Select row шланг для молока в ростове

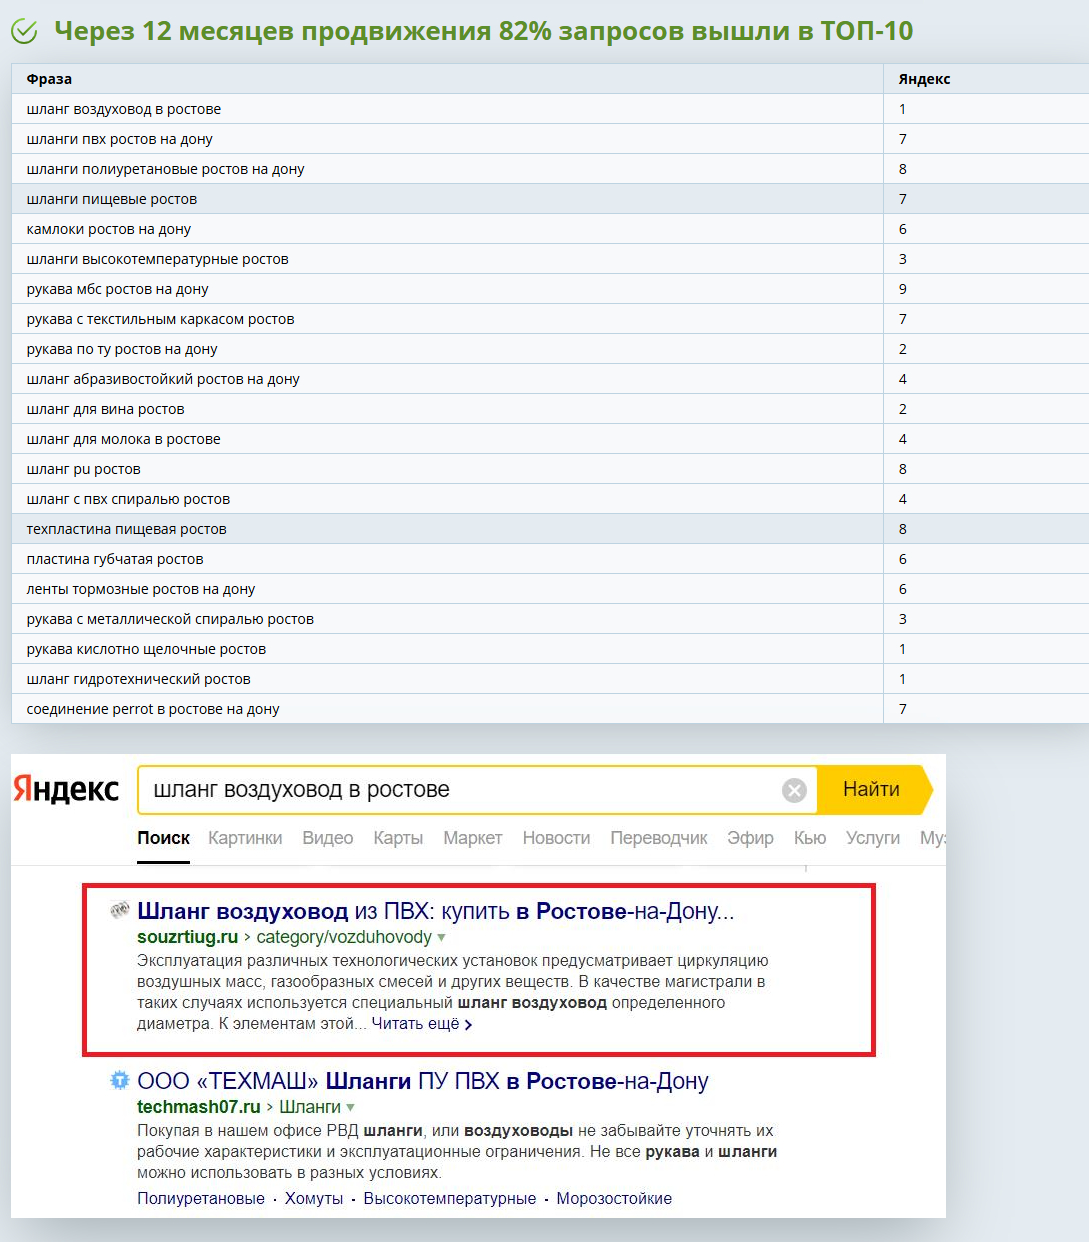550,439
